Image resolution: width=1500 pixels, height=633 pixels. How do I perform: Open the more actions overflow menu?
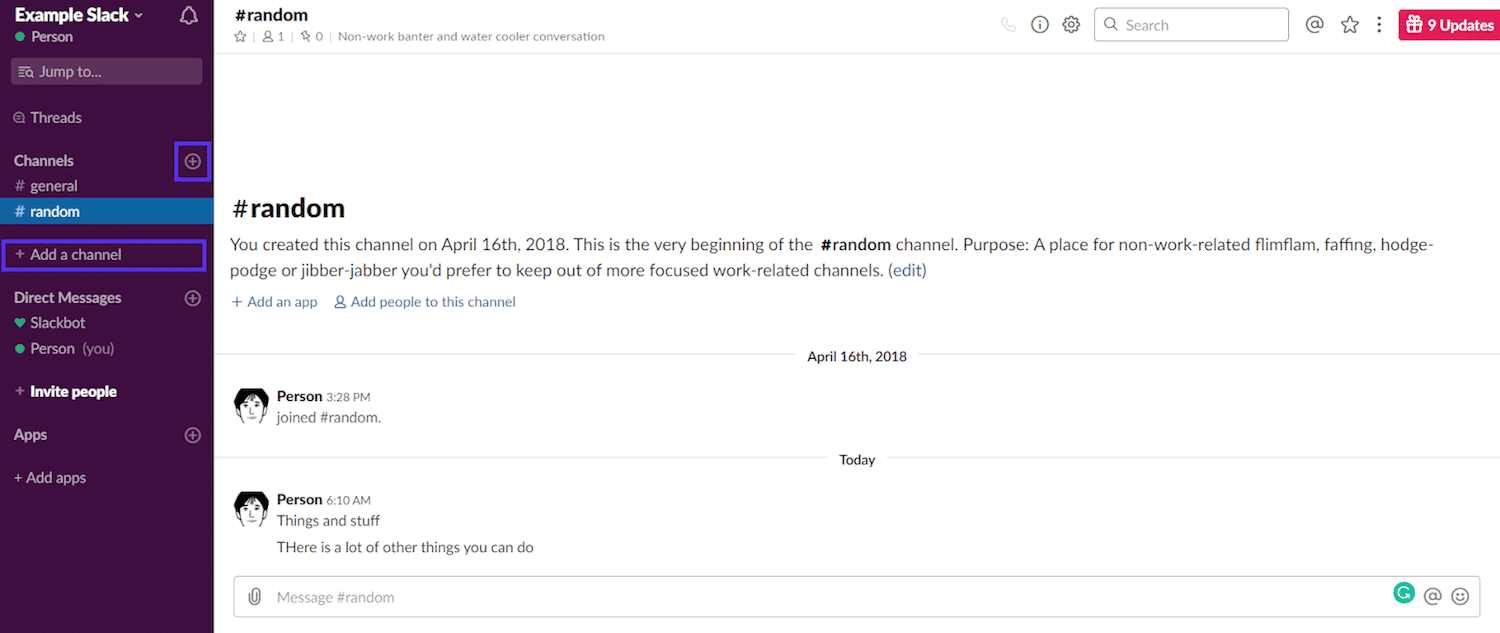(x=1380, y=24)
